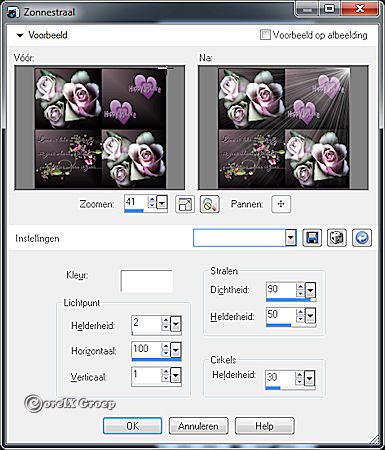Enable Voorbeeld op afbeelding checkbox

click(265, 35)
